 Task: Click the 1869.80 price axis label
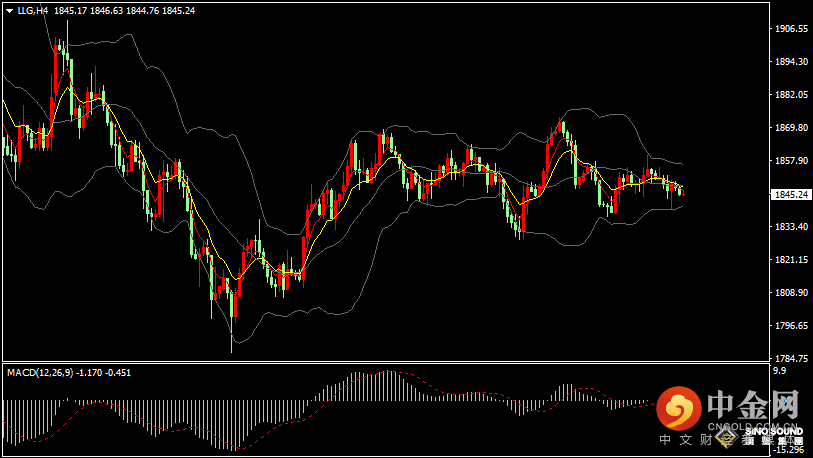coord(791,128)
